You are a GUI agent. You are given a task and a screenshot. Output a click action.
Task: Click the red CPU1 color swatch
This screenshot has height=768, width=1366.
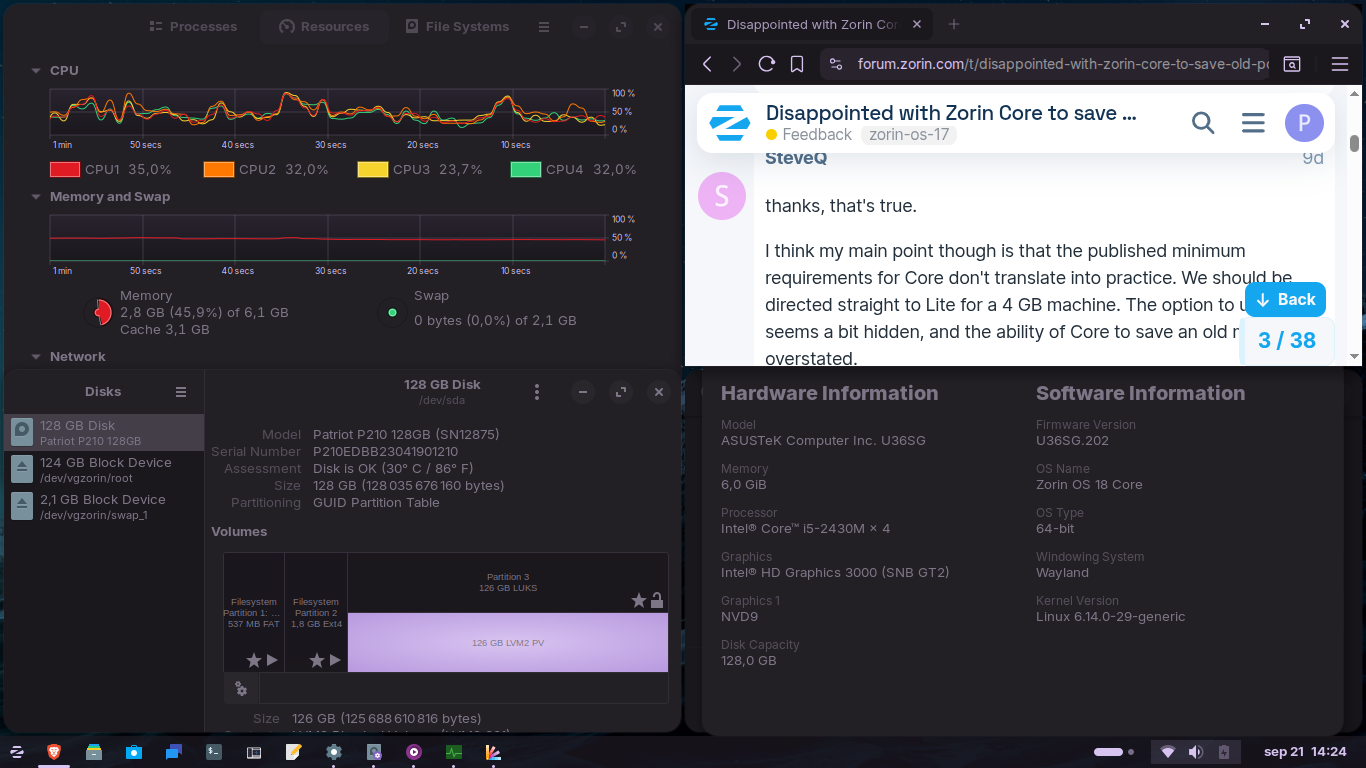pos(65,170)
